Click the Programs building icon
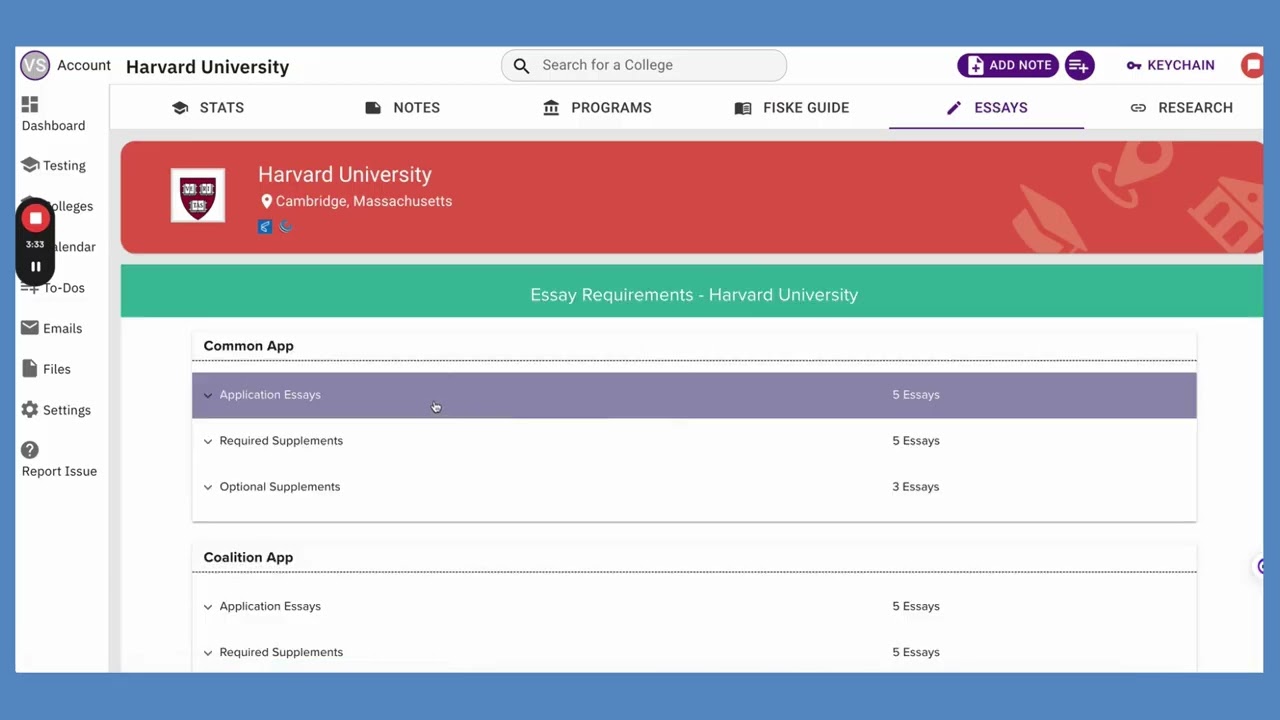1280x720 pixels. point(551,107)
